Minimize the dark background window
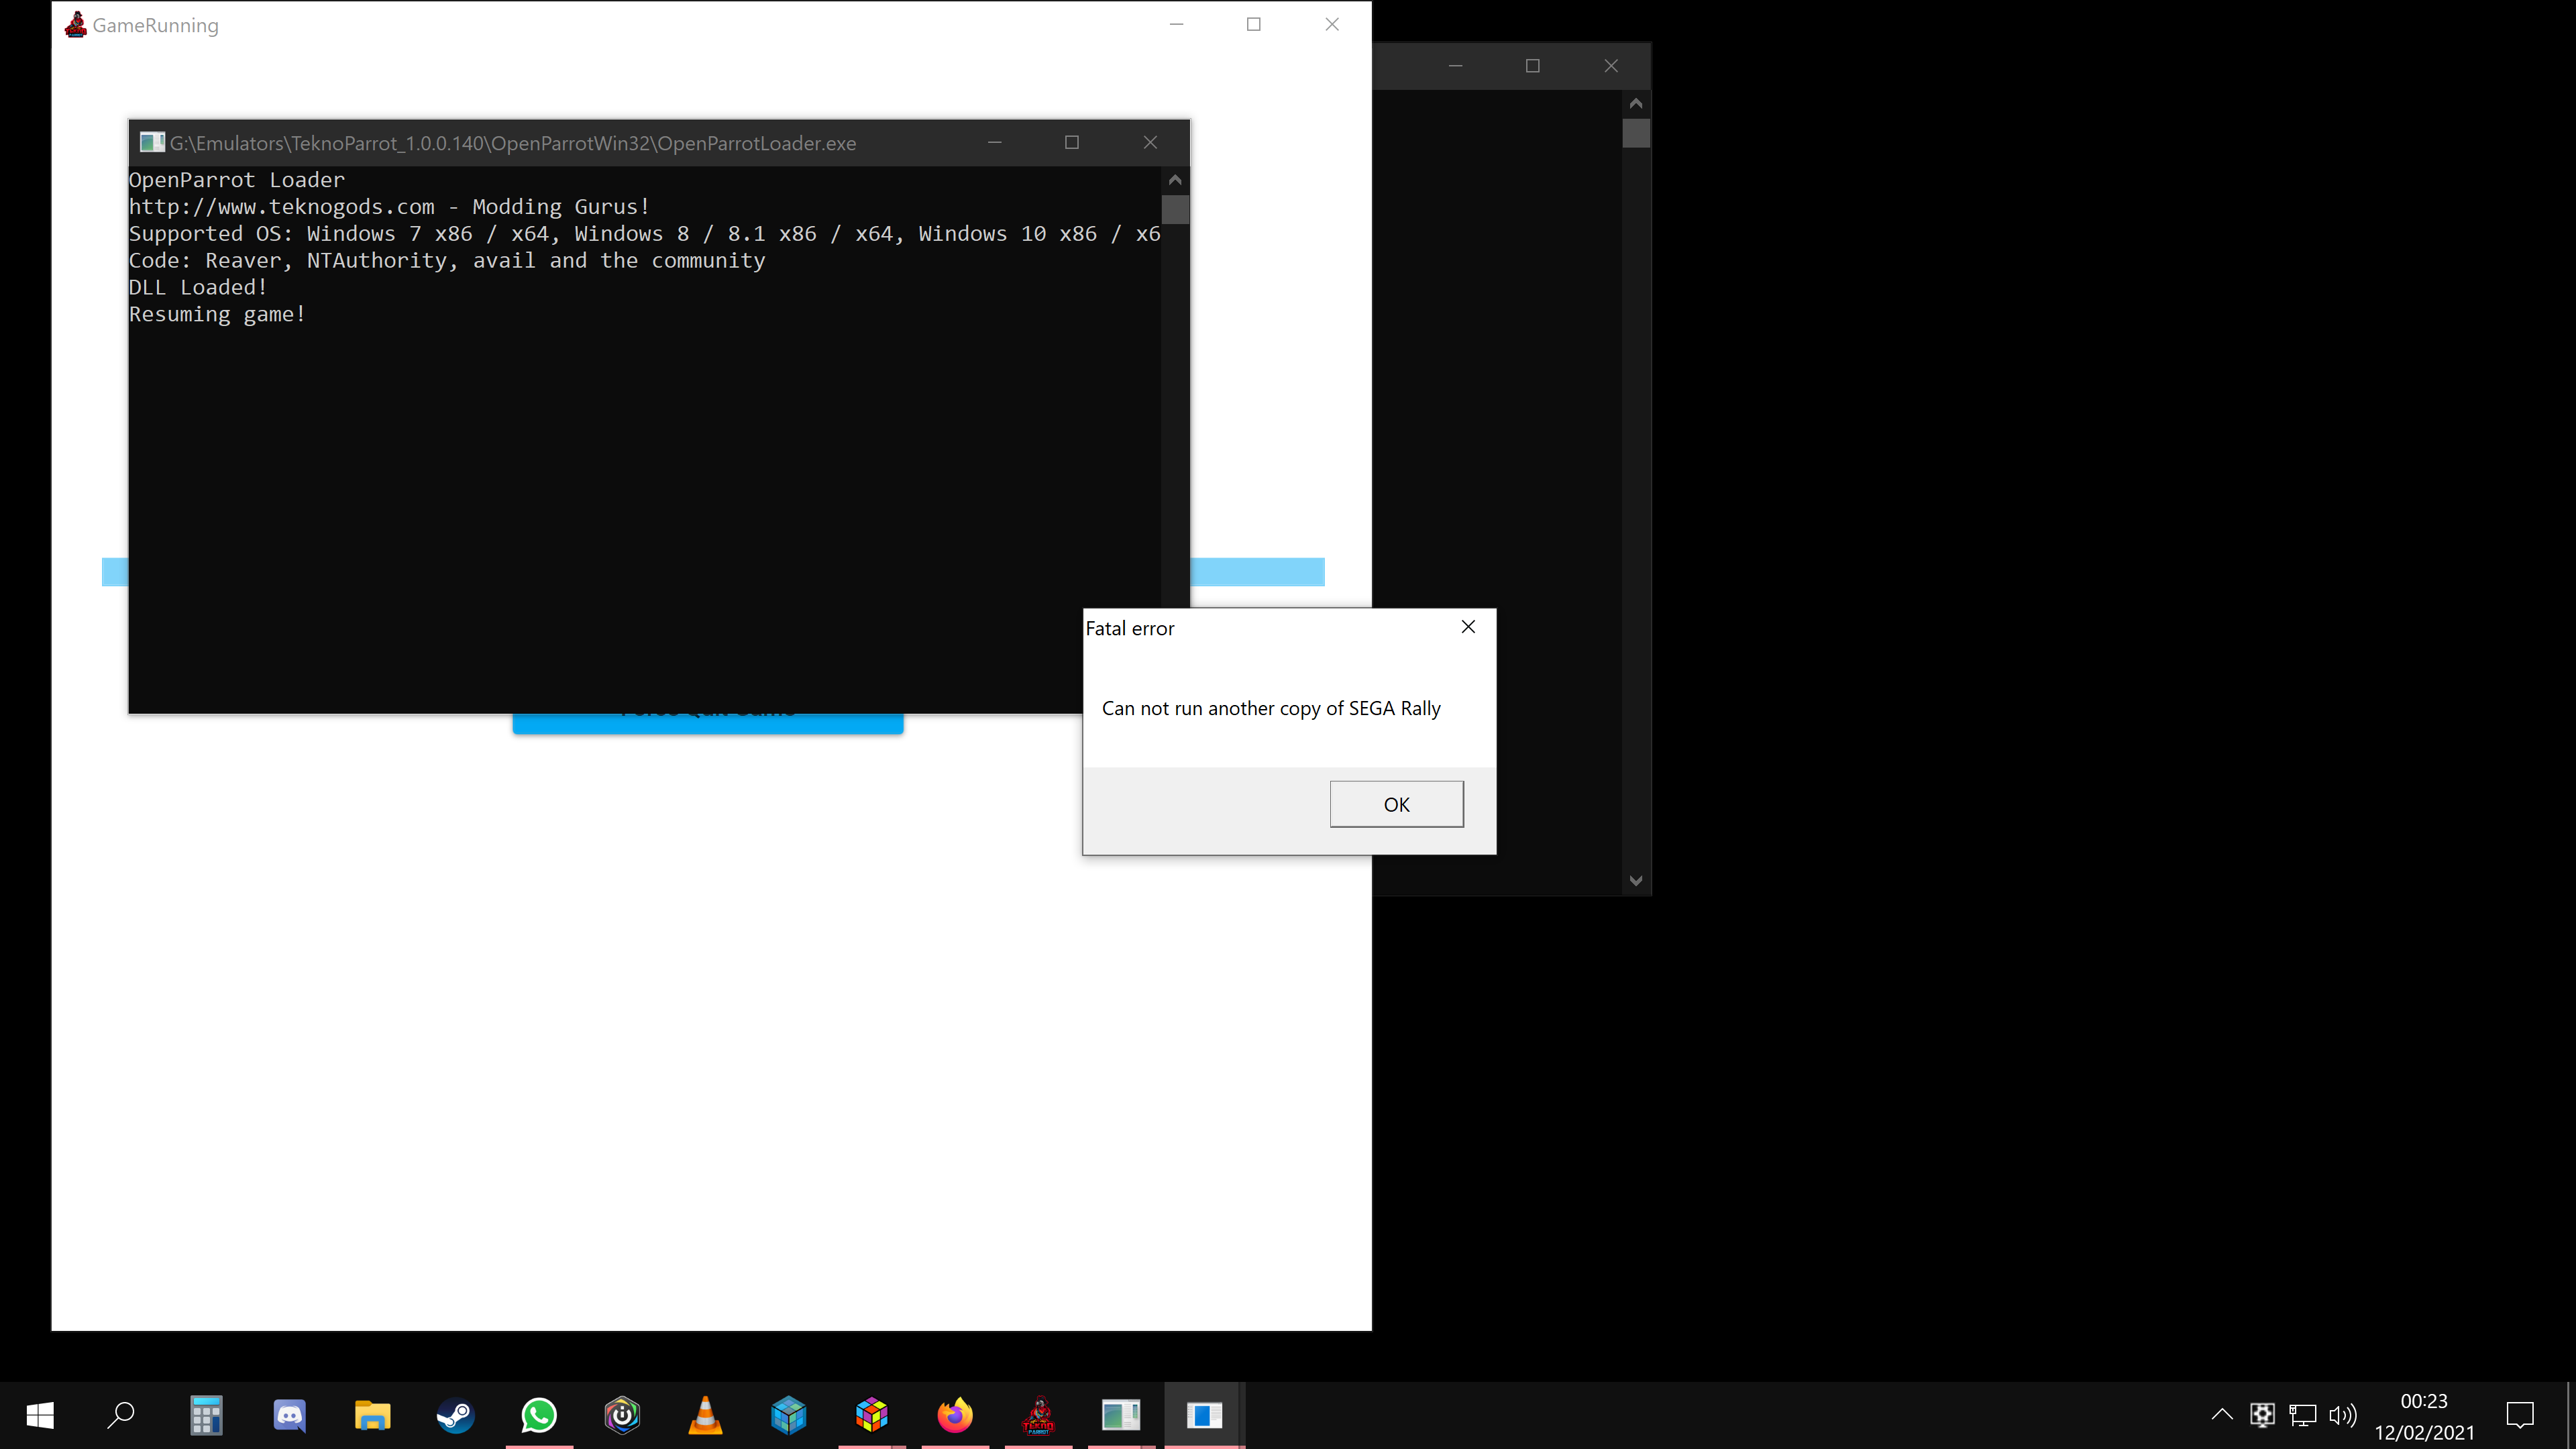Viewport: 2576px width, 1449px height. click(1455, 66)
